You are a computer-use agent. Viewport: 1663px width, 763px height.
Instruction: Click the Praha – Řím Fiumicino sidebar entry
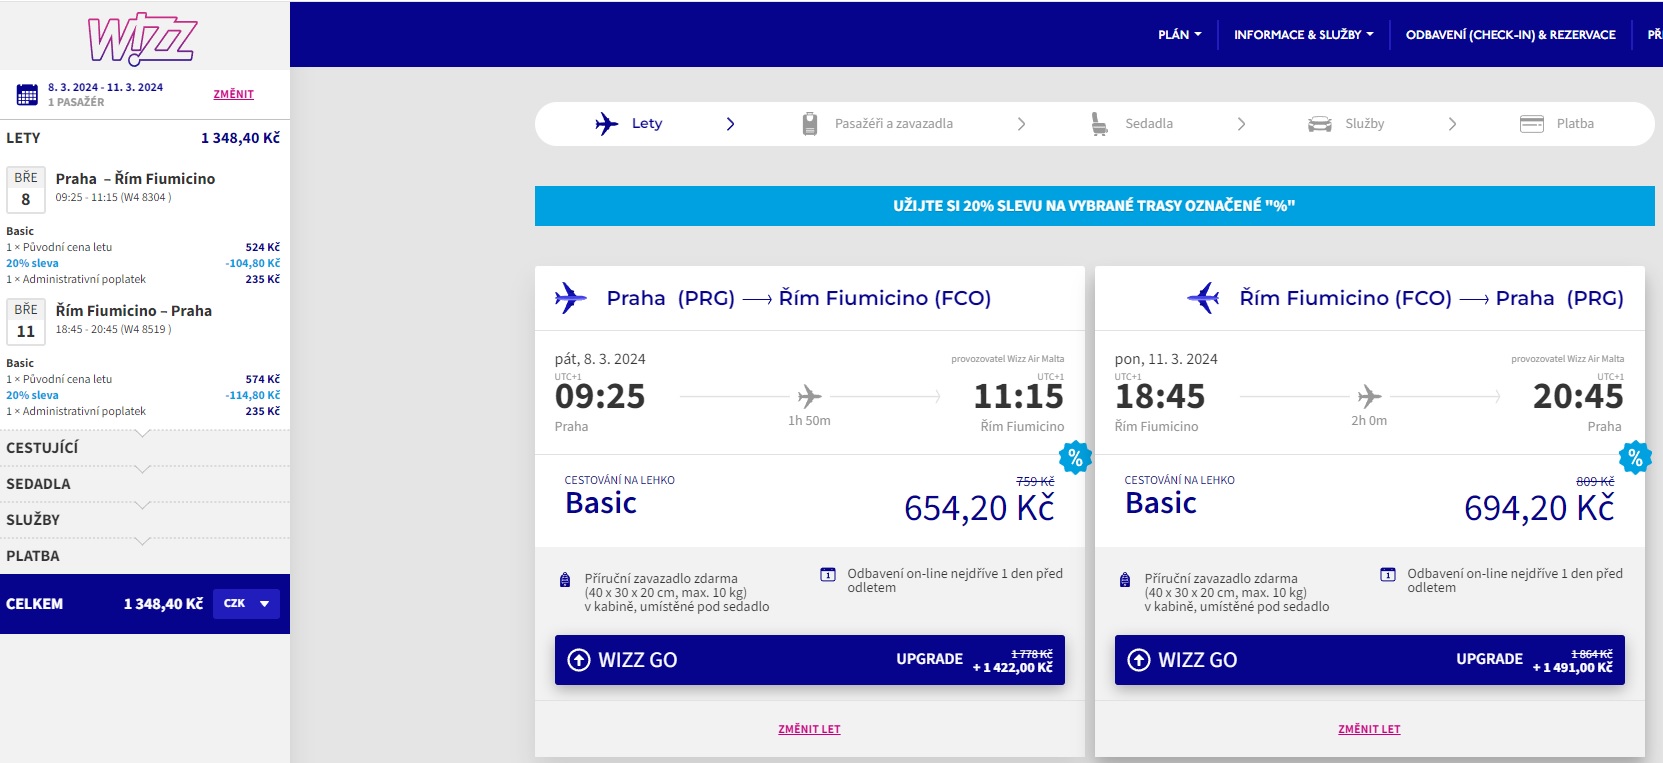point(135,178)
